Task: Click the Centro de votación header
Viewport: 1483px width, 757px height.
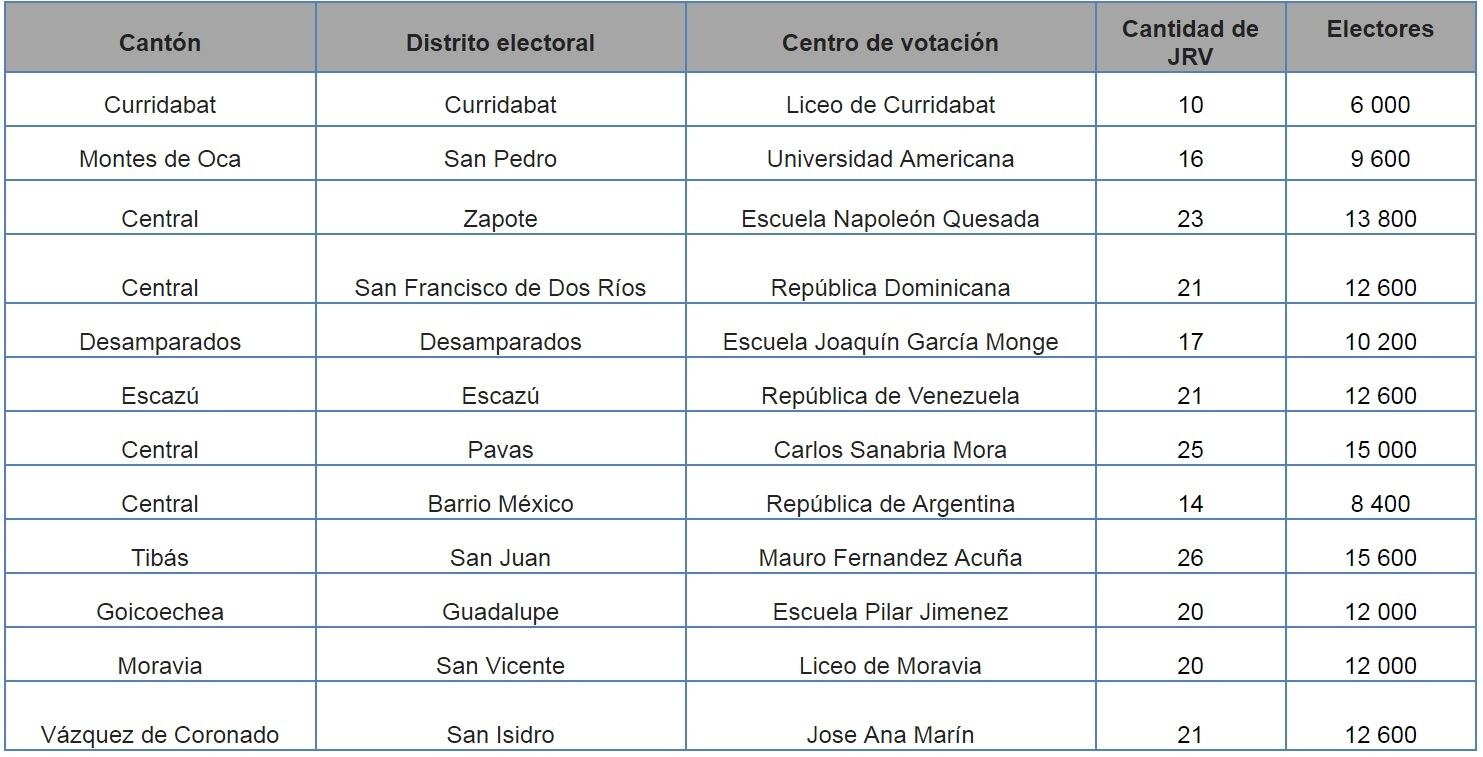Action: pyautogui.click(x=890, y=43)
